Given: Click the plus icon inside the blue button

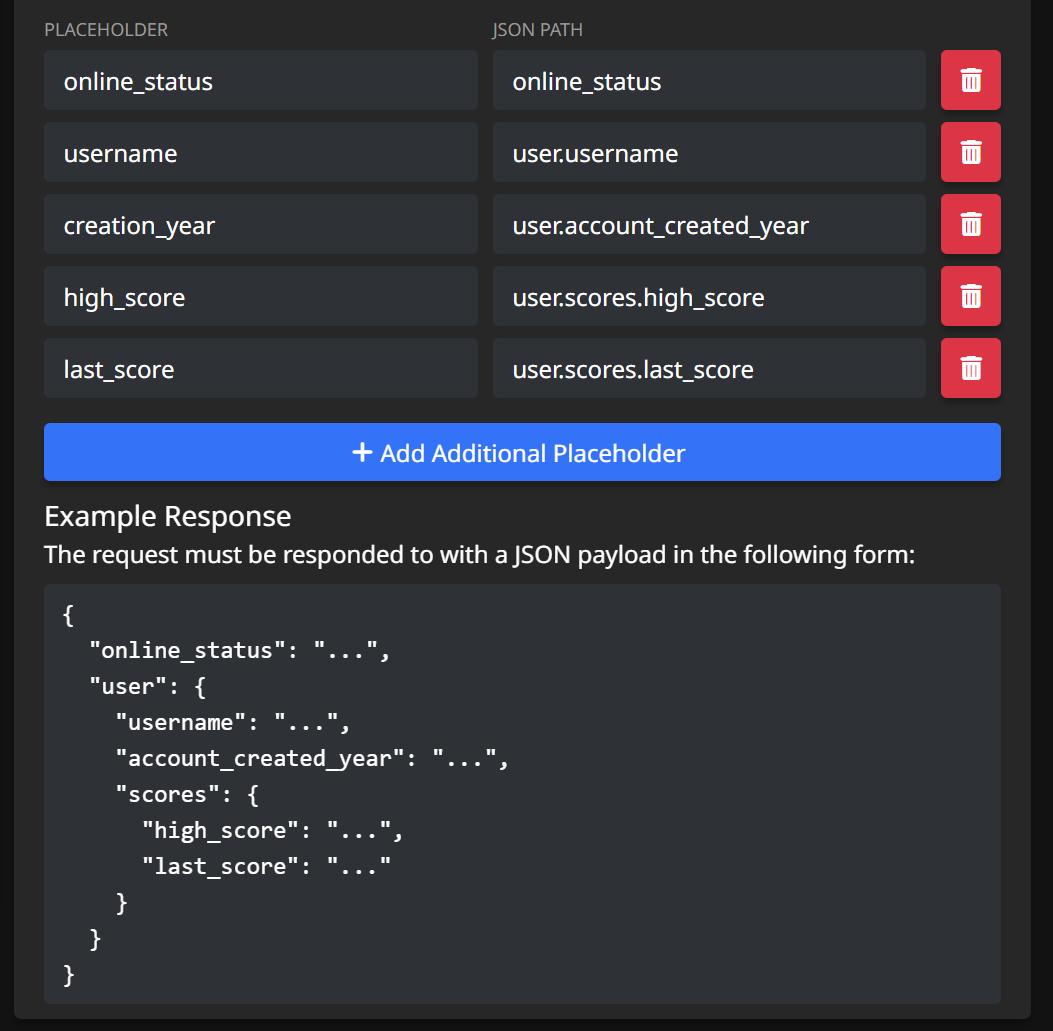Looking at the screenshot, I should coord(362,452).
